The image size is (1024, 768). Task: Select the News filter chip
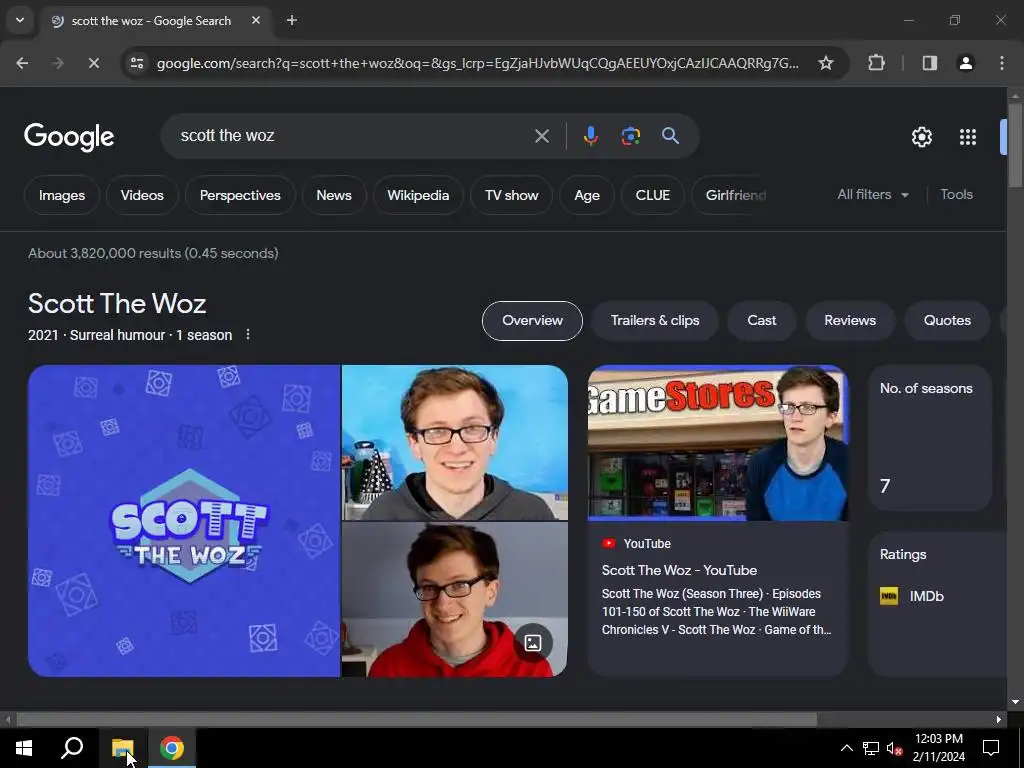[334, 195]
